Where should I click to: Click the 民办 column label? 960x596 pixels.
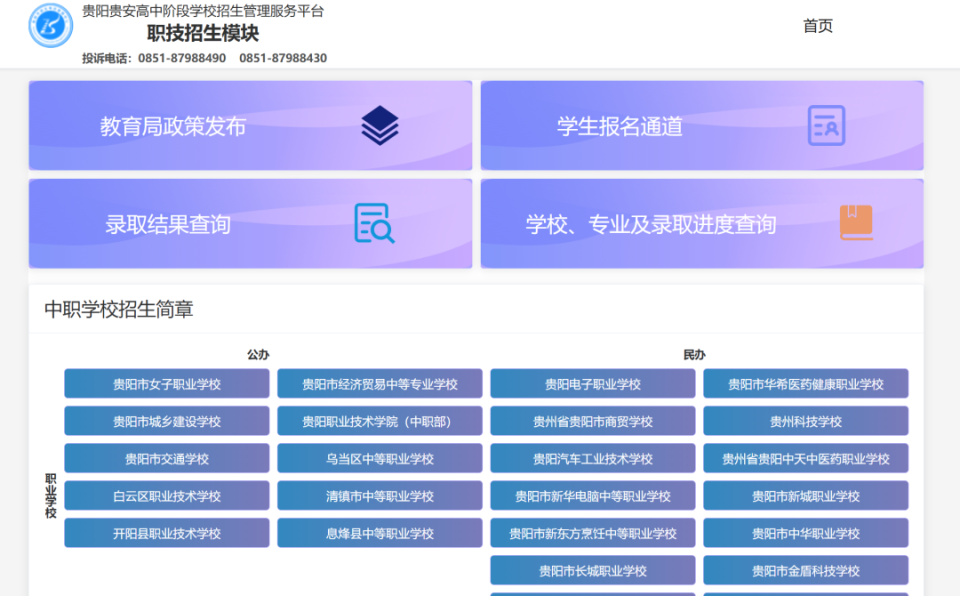coord(694,355)
